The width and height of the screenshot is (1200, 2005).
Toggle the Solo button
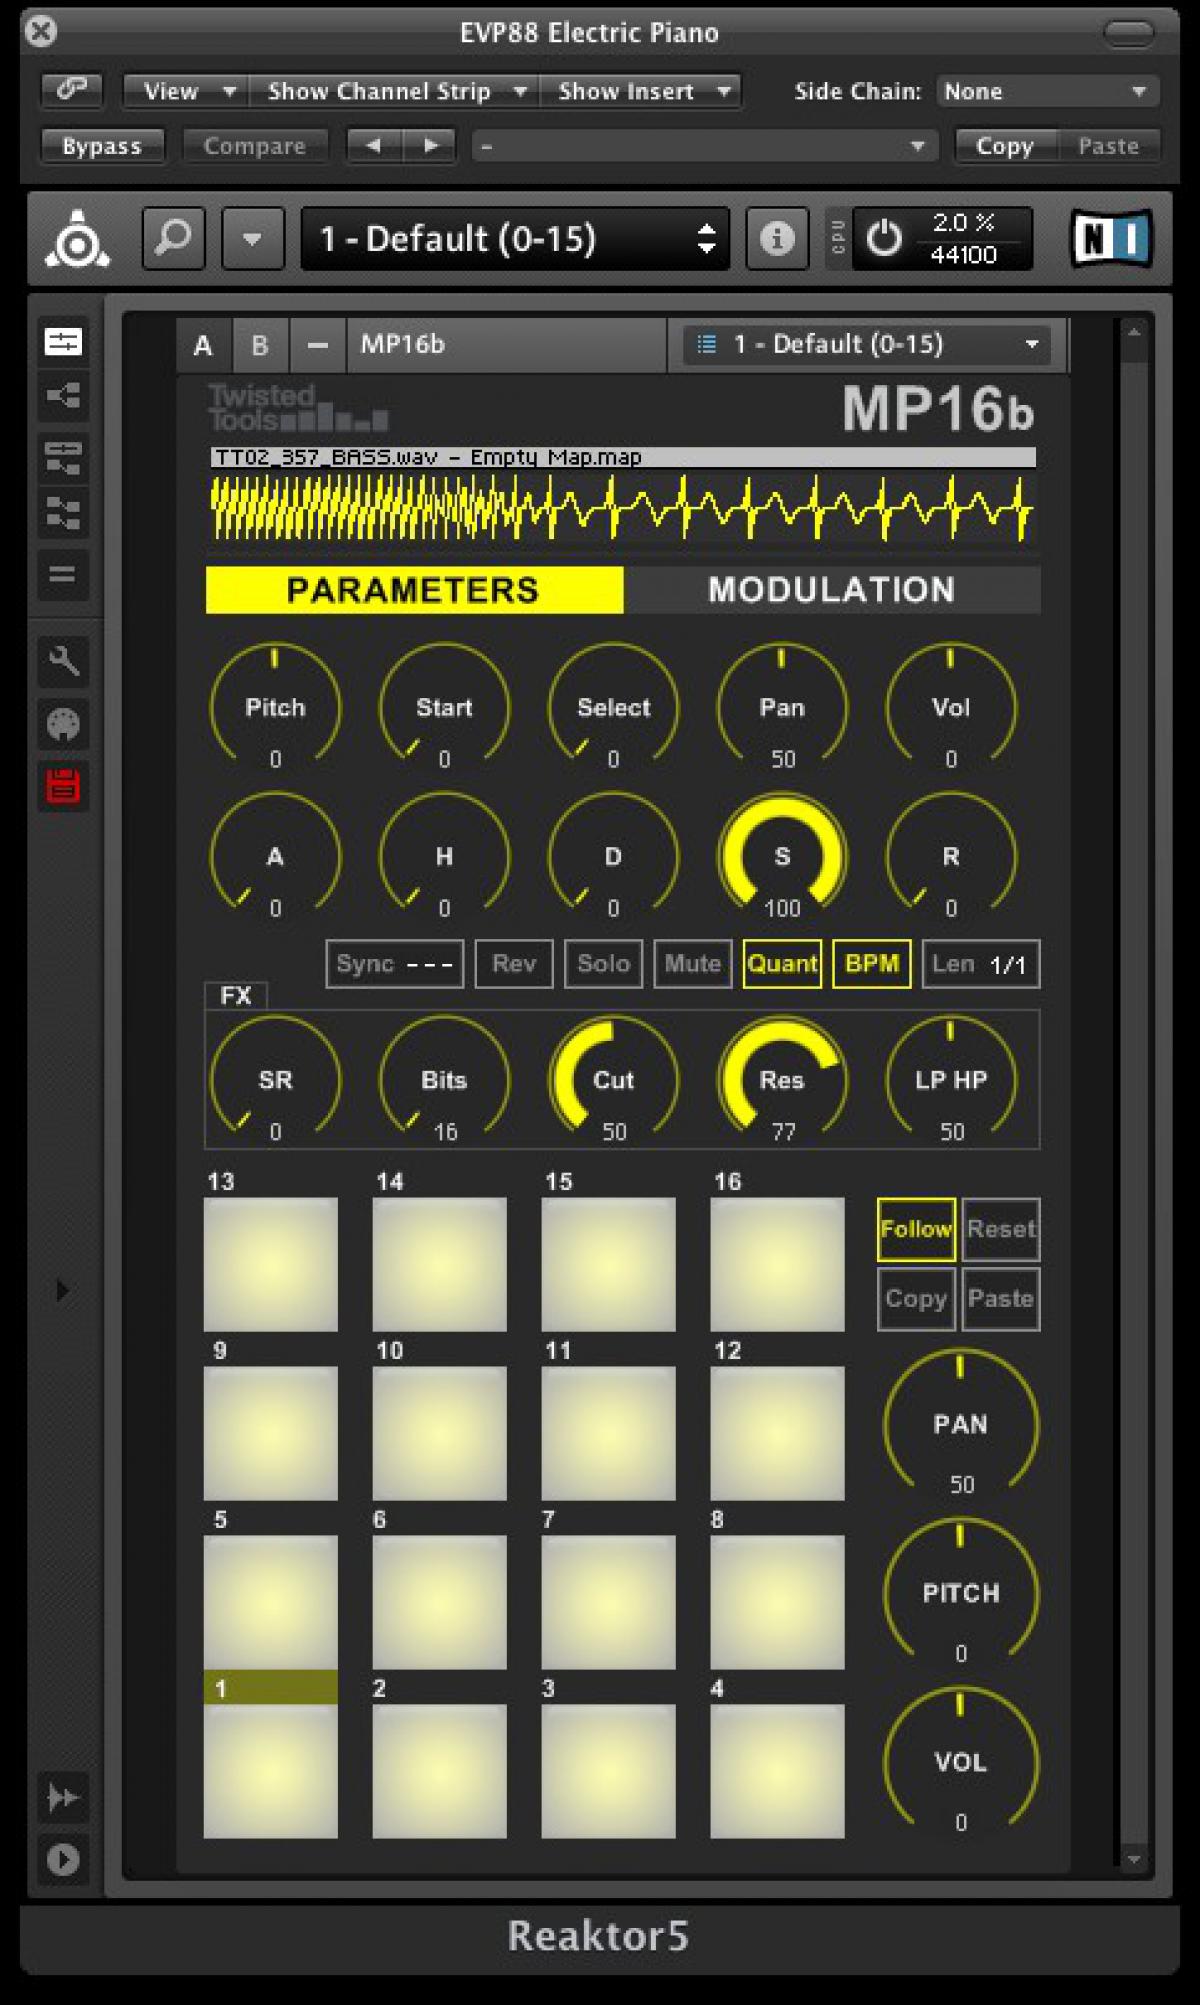(603, 964)
